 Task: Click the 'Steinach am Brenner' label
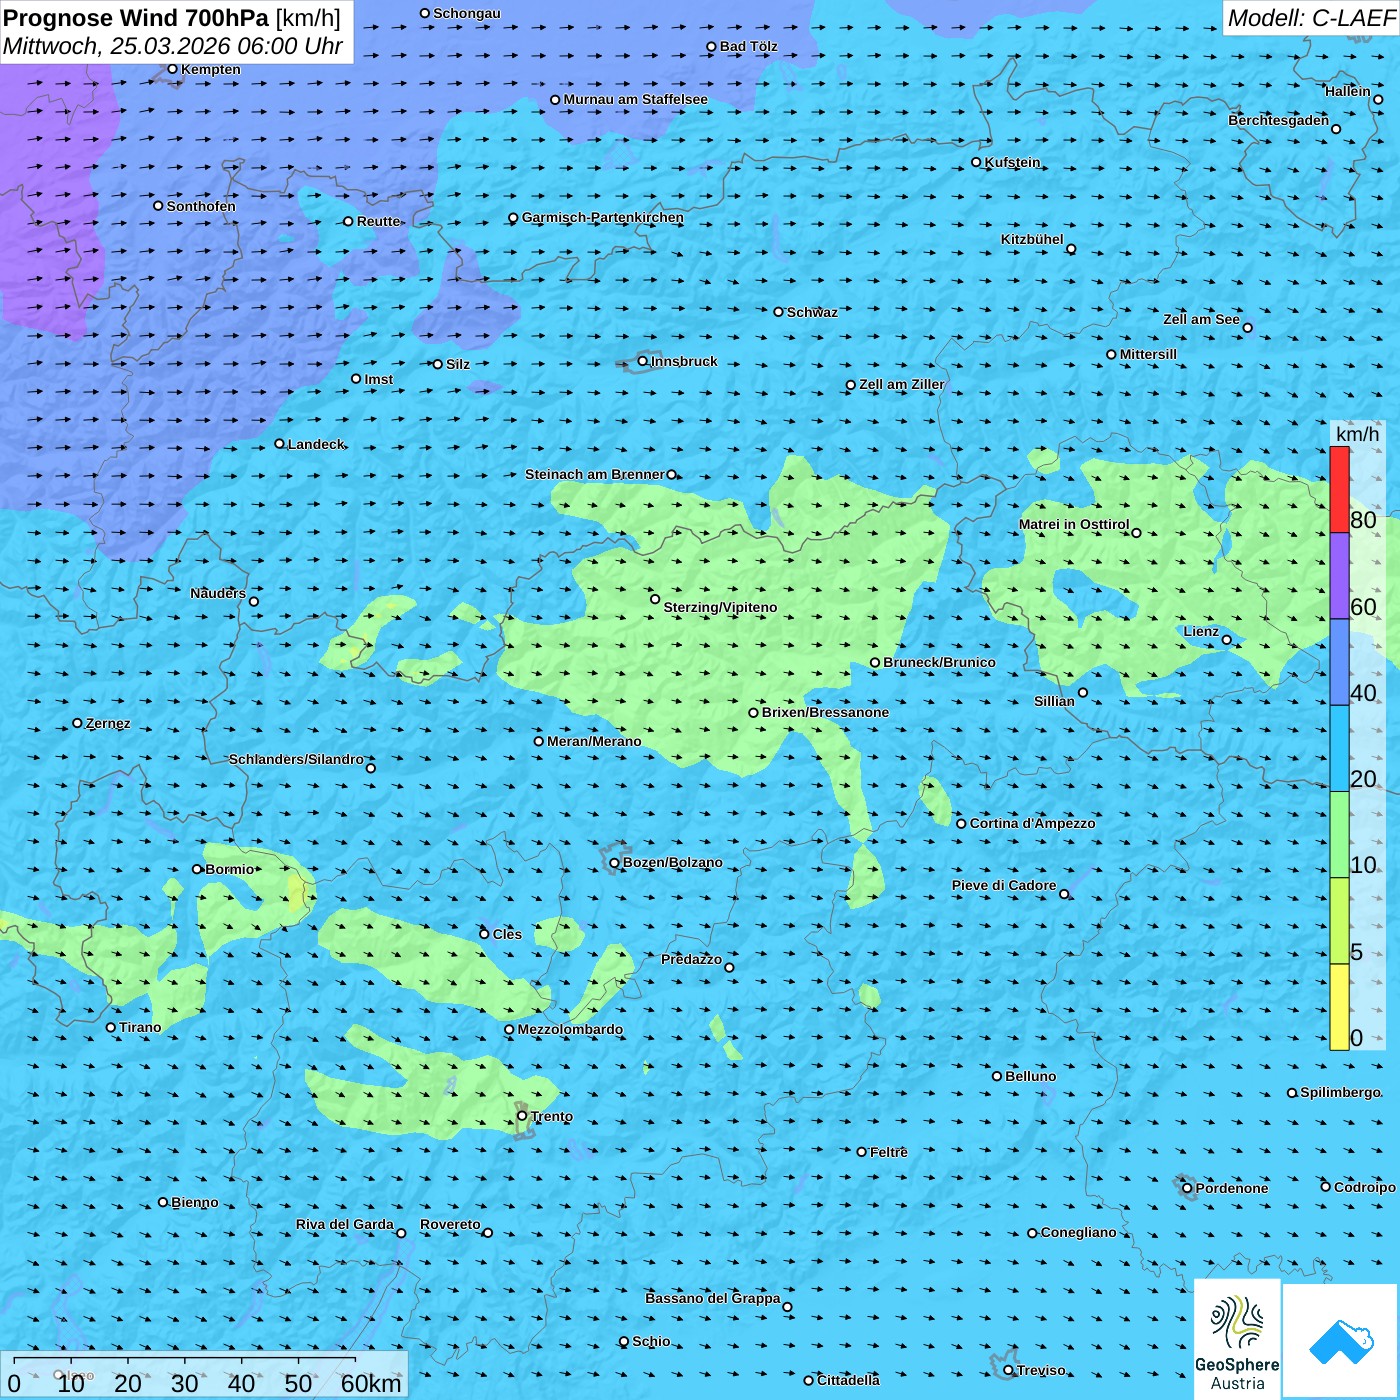pos(594,474)
